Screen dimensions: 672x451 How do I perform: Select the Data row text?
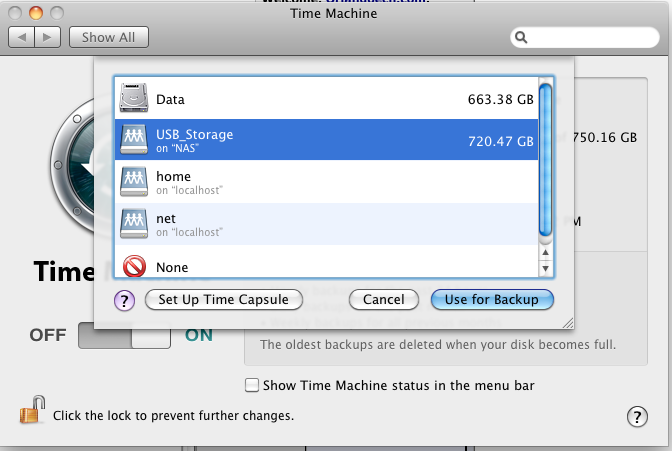(170, 99)
